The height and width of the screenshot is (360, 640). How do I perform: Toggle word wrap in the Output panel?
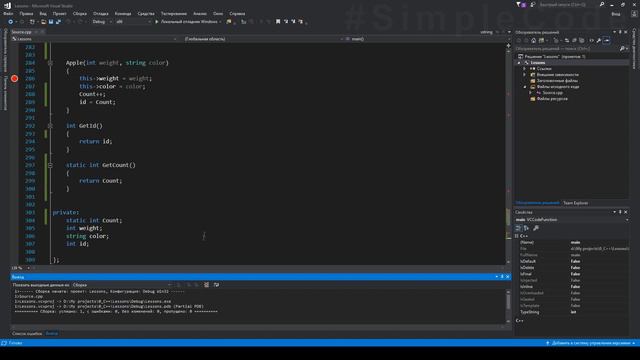coord(216,285)
